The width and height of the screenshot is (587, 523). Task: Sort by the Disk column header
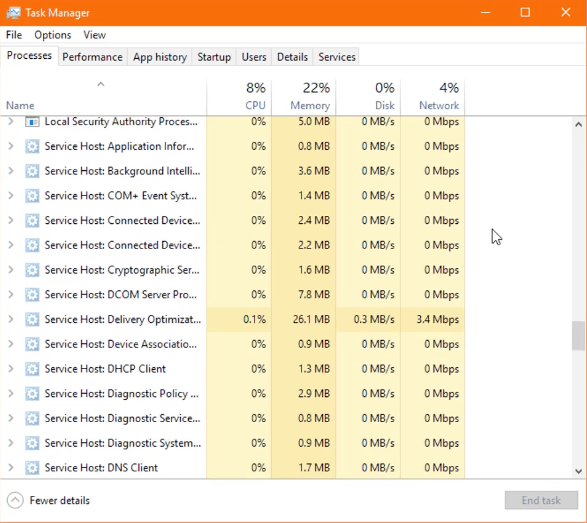point(368,97)
